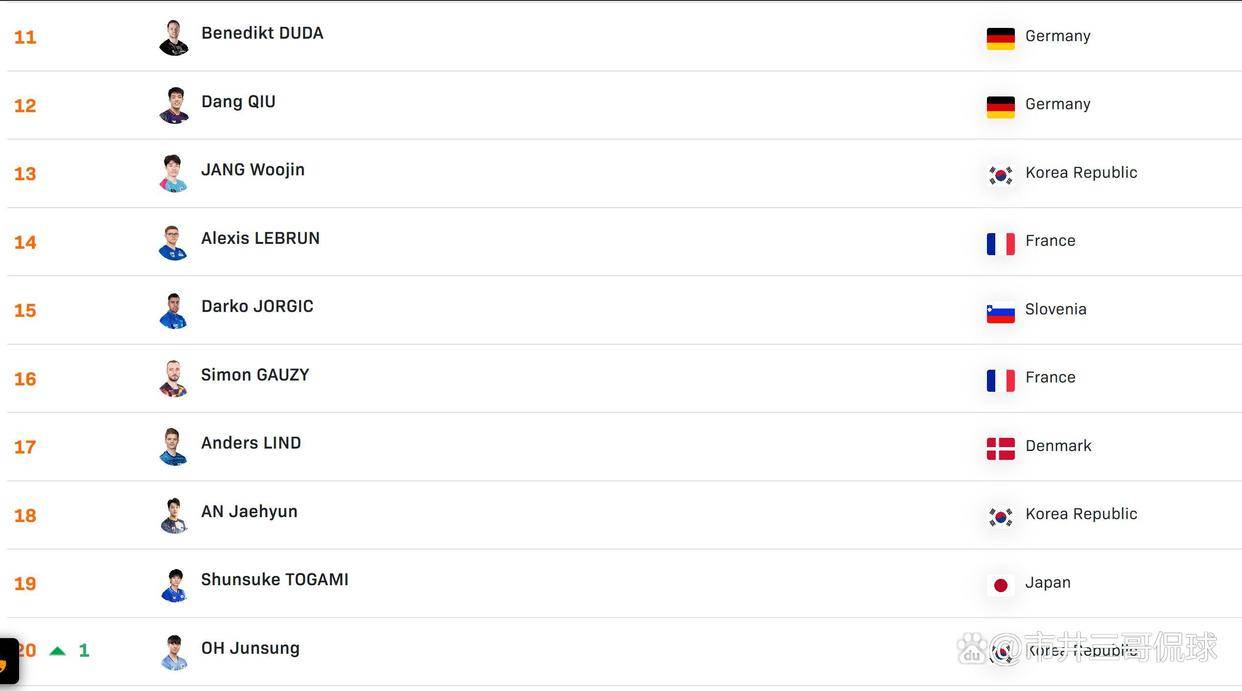Click the green rank-up arrow at rank 20
1242x691 pixels.
(58, 651)
